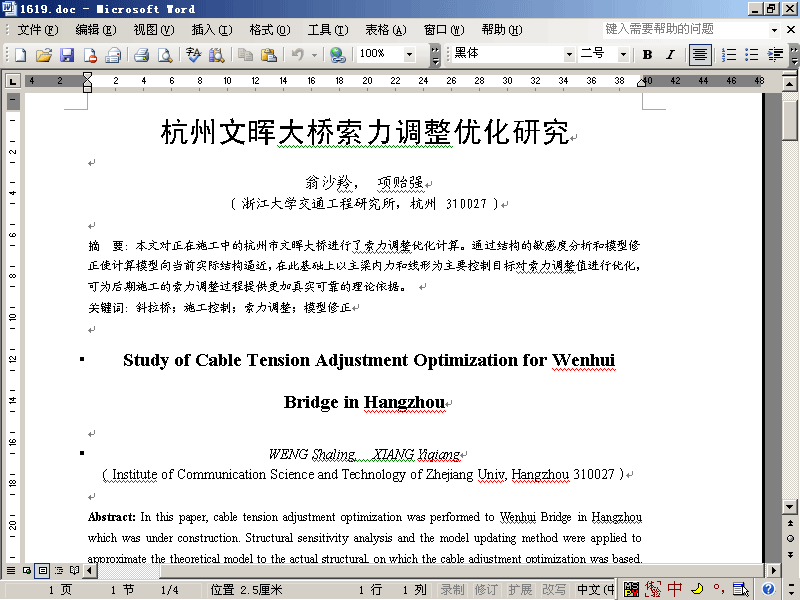Click the indent icon after bullets

(775, 54)
